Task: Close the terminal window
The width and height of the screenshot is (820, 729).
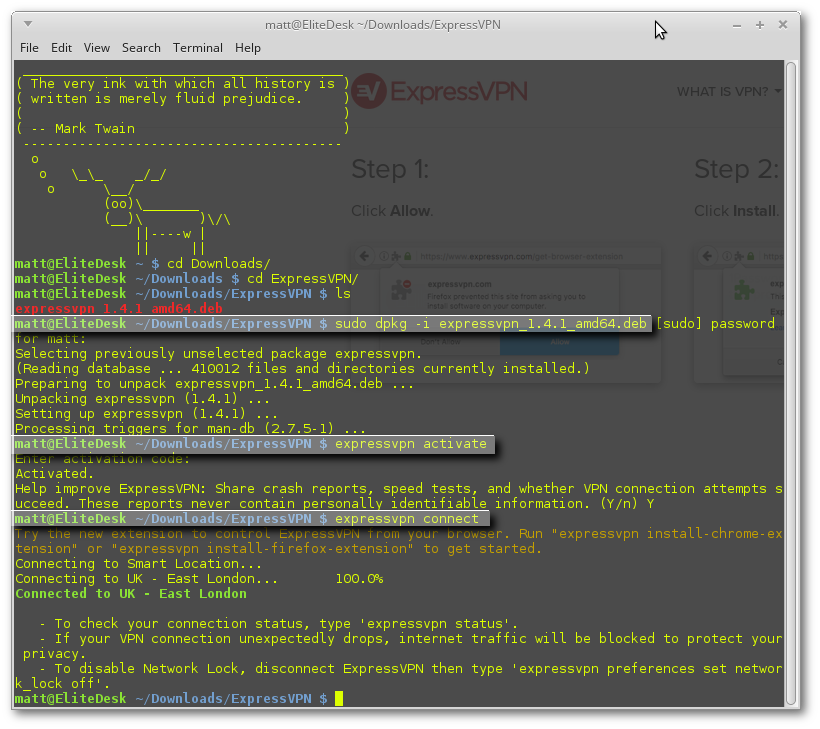Action: (x=783, y=24)
